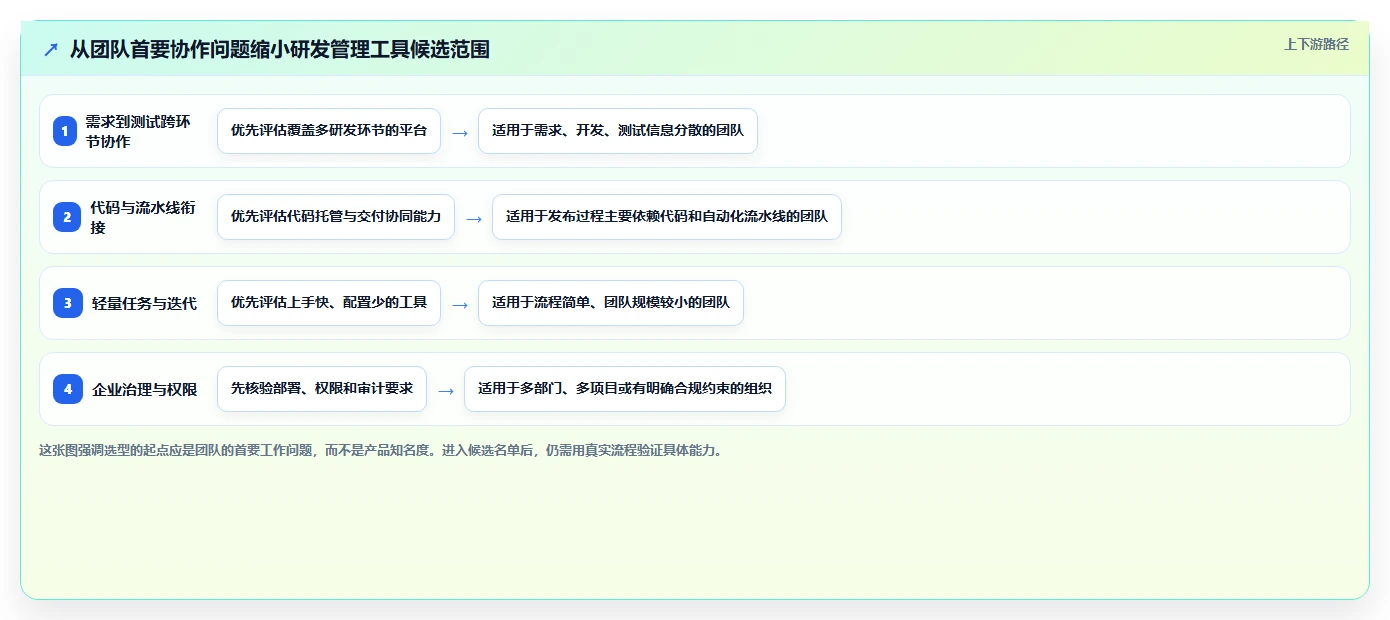The height and width of the screenshot is (620, 1390).
Task: Select the 代码与流水线衔接 row label
Action: click(x=143, y=217)
